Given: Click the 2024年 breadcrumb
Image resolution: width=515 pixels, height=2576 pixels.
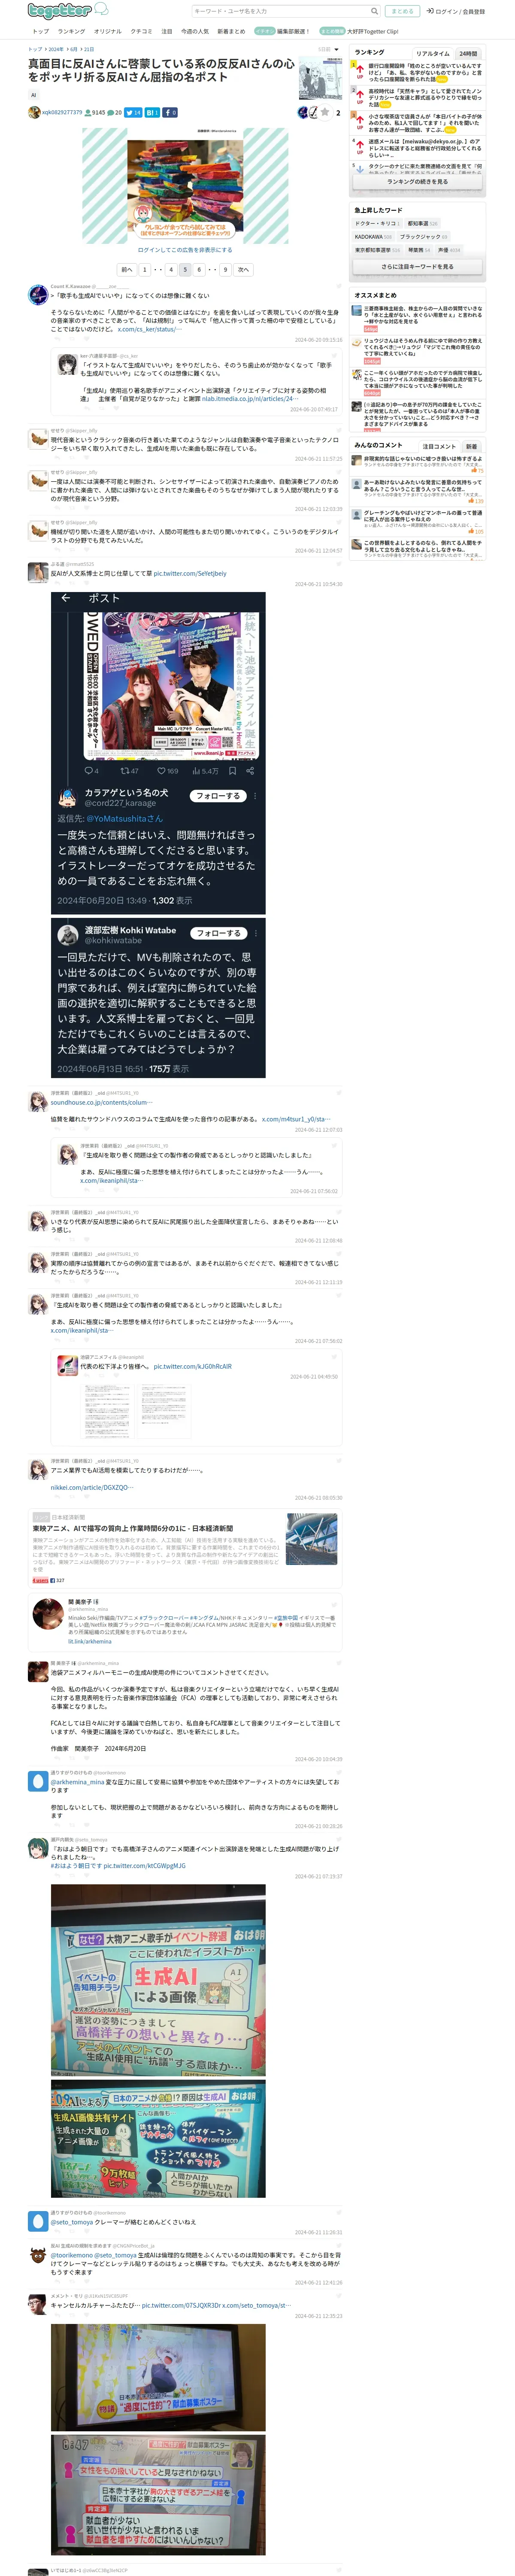Looking at the screenshot, I should 55,49.
